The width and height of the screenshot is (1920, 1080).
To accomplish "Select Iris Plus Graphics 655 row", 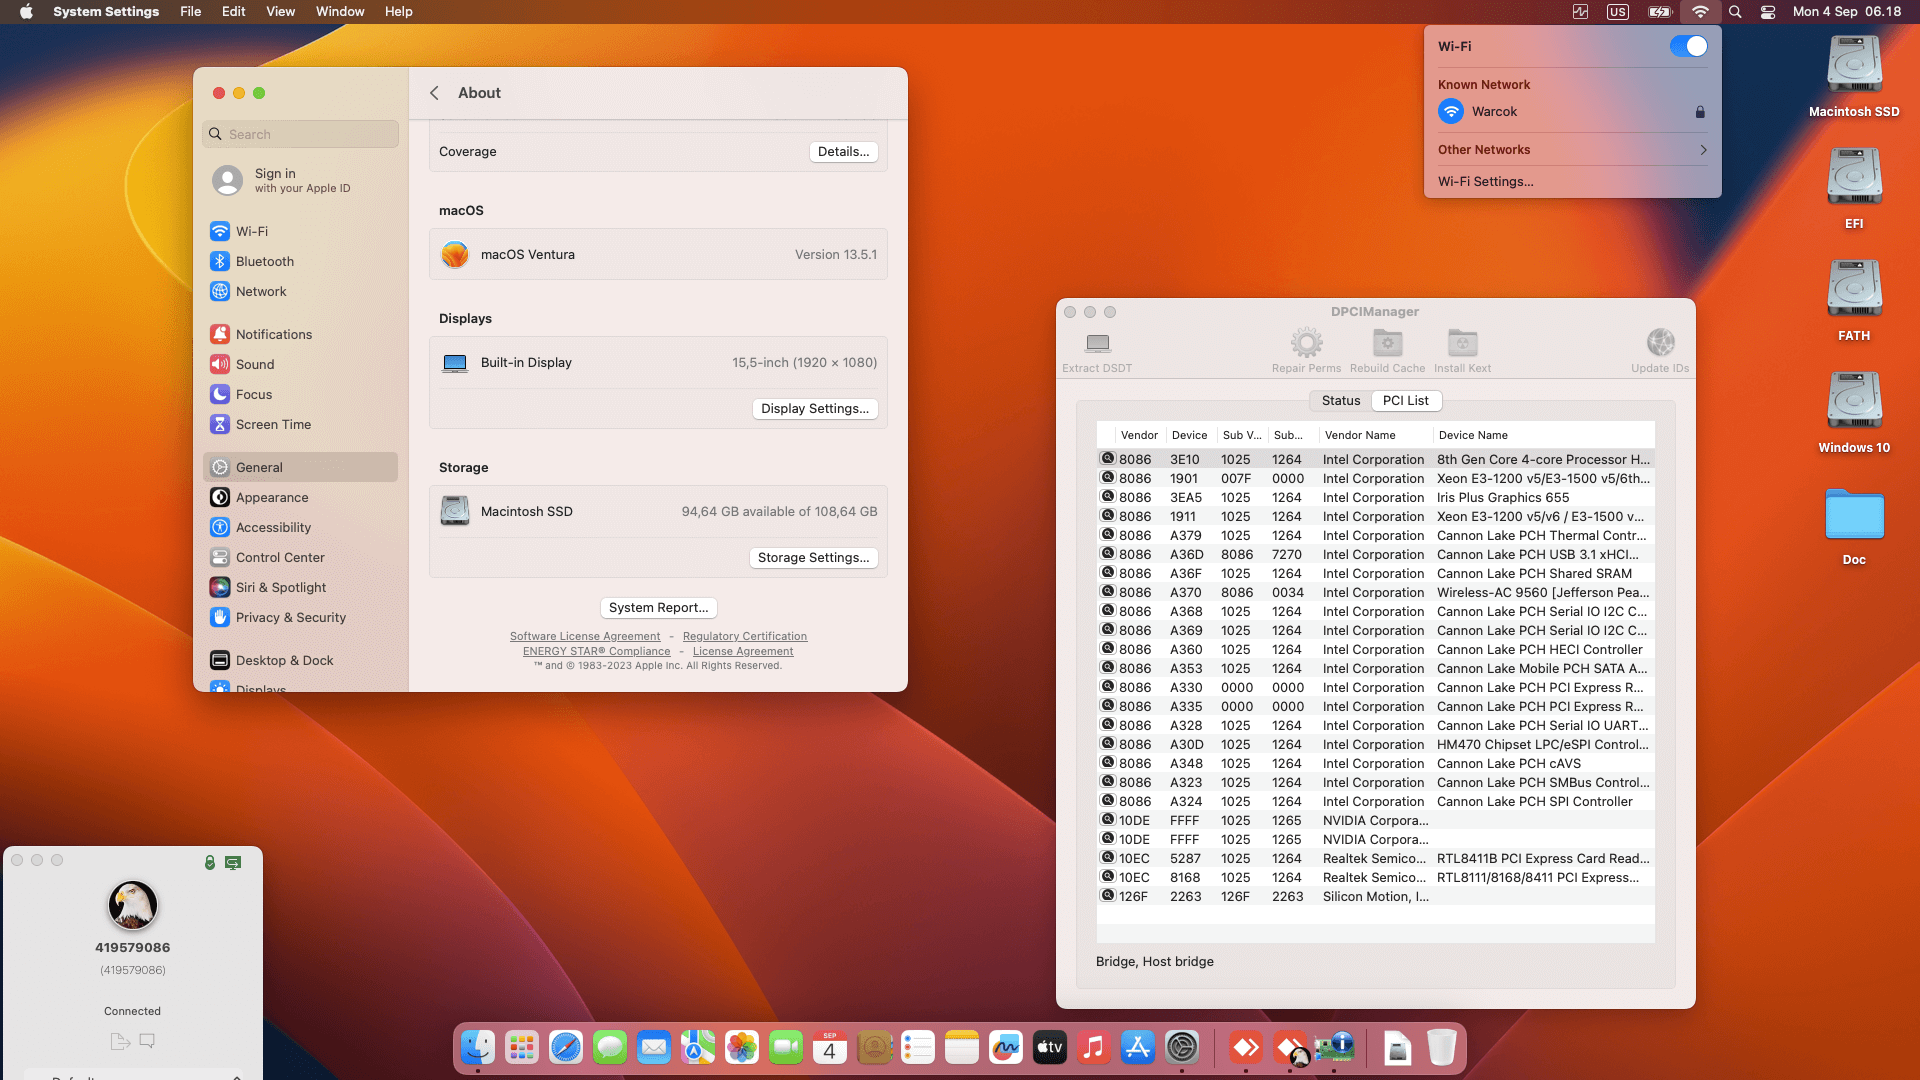I will 1375,497.
